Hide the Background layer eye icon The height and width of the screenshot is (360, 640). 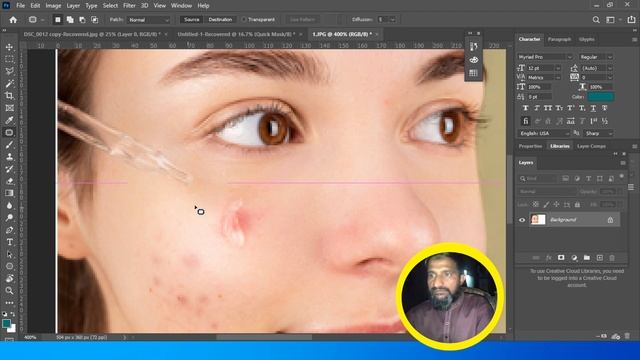tap(522, 220)
